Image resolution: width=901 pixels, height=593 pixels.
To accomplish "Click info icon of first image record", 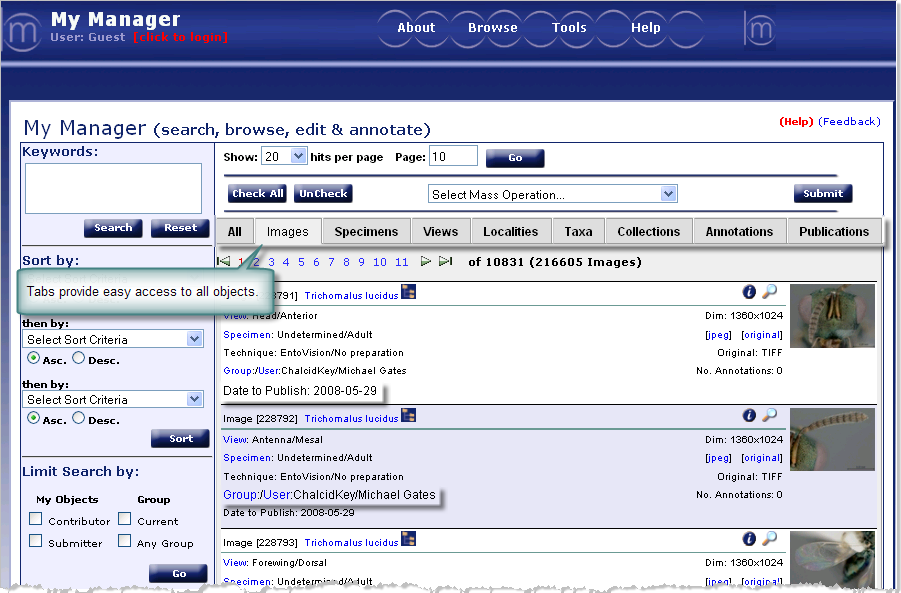I will point(749,291).
